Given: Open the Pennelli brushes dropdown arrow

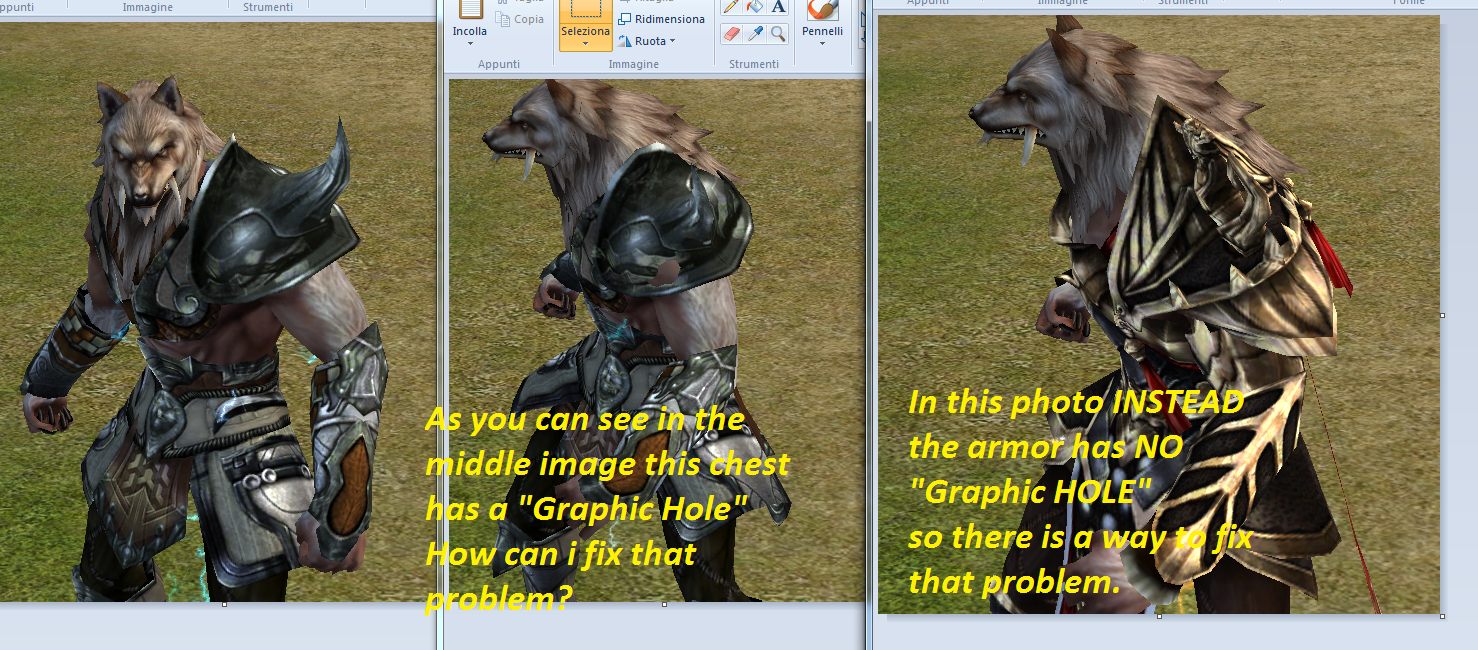Looking at the screenshot, I should 822,43.
